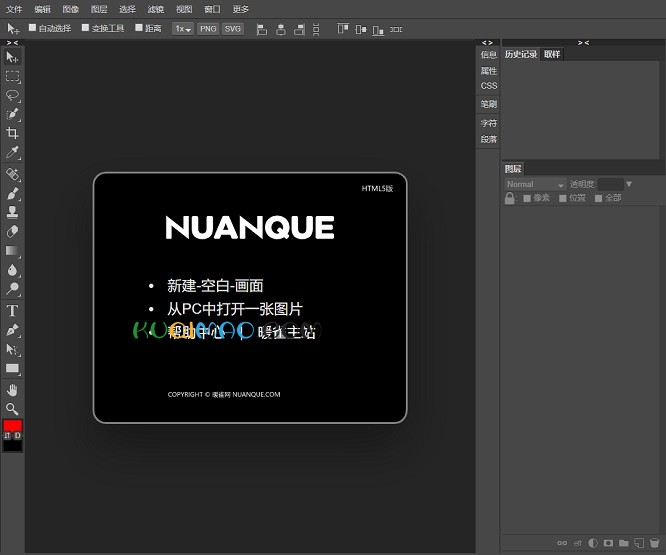Select the Brush tool
Image resolution: width=666 pixels, height=555 pixels.
coord(12,193)
